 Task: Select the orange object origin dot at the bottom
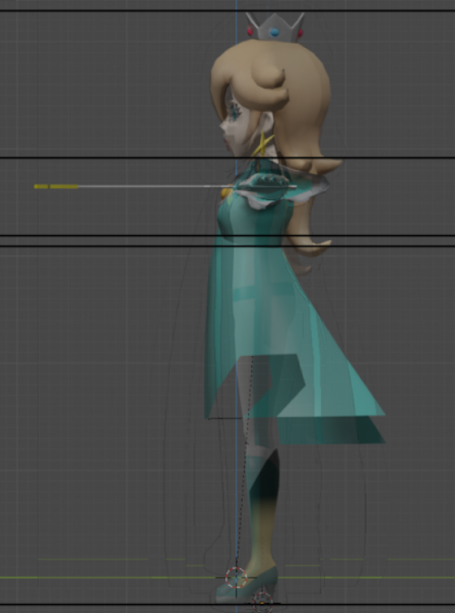point(262,603)
